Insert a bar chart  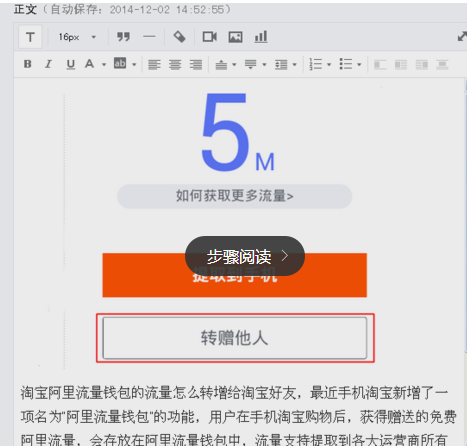click(261, 37)
